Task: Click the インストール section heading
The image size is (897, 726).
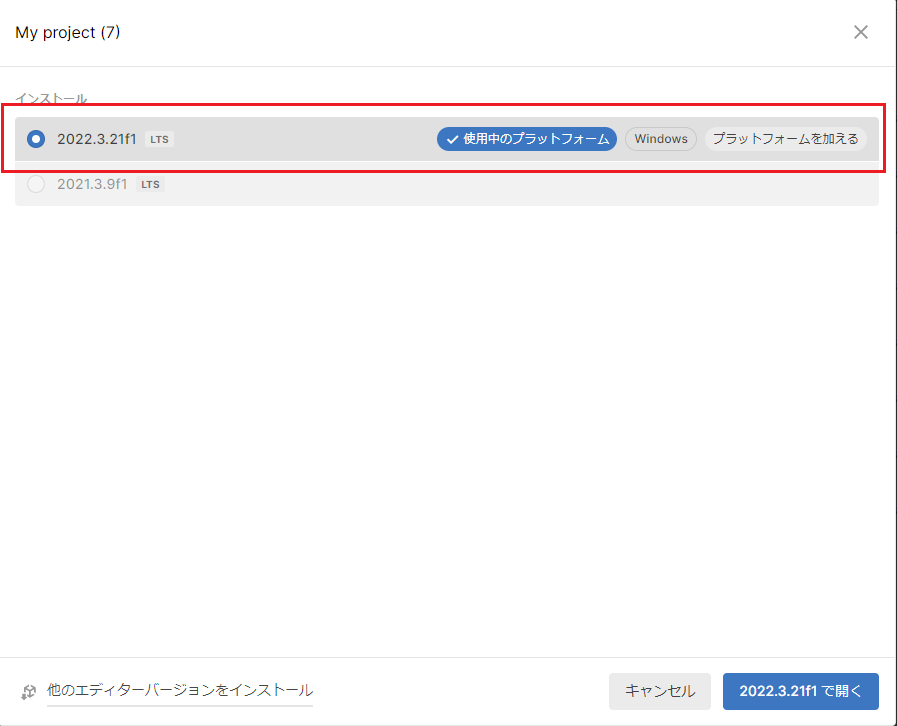Action: (51, 99)
